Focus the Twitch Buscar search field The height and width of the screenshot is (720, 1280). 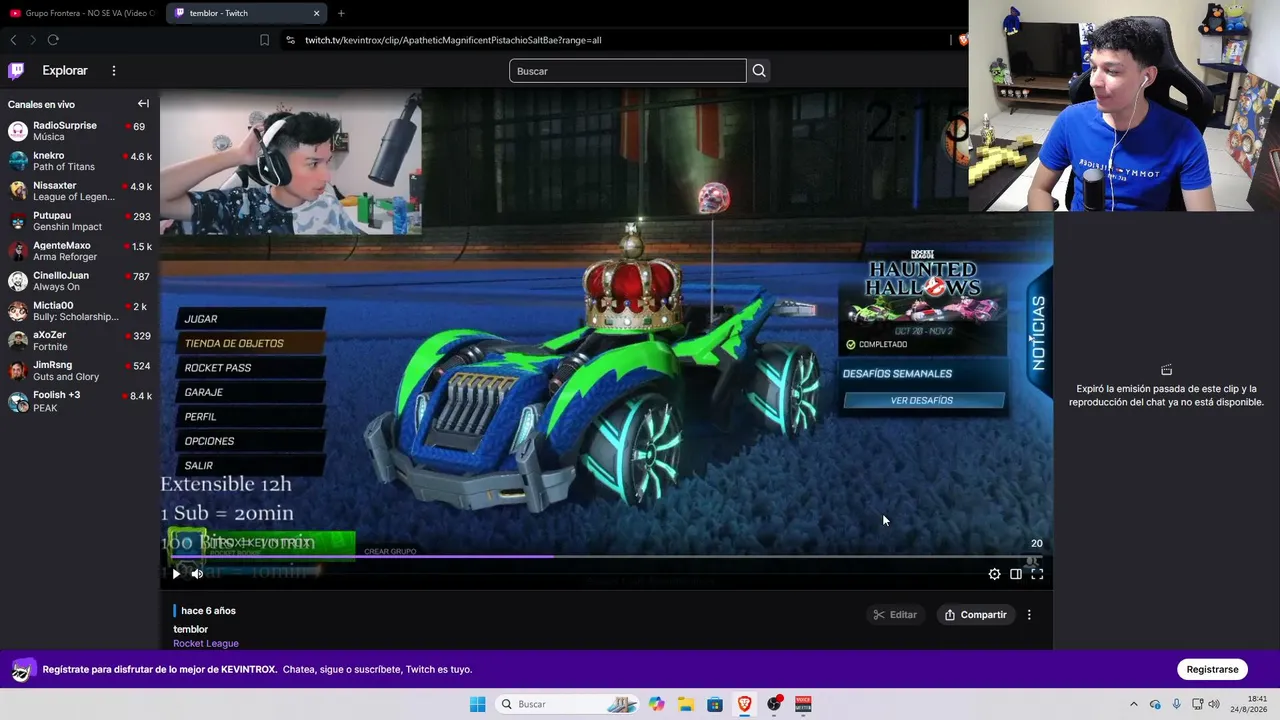[627, 71]
